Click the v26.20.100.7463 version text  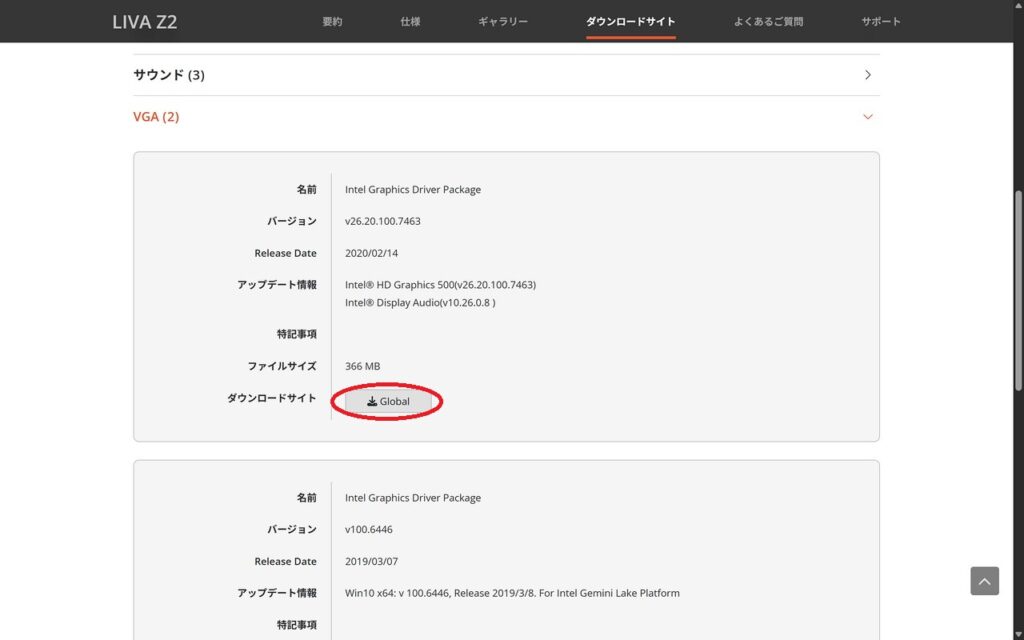click(383, 221)
